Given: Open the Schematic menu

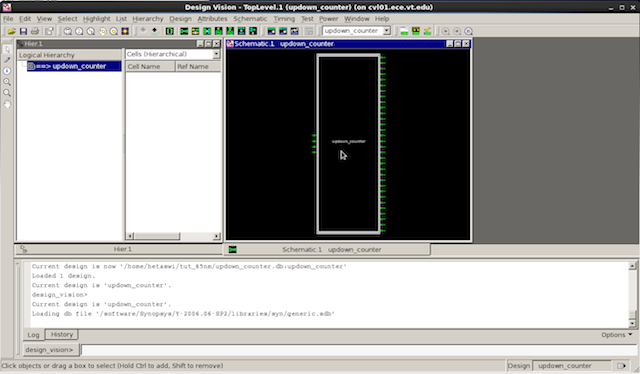Looking at the screenshot, I should [250, 19].
